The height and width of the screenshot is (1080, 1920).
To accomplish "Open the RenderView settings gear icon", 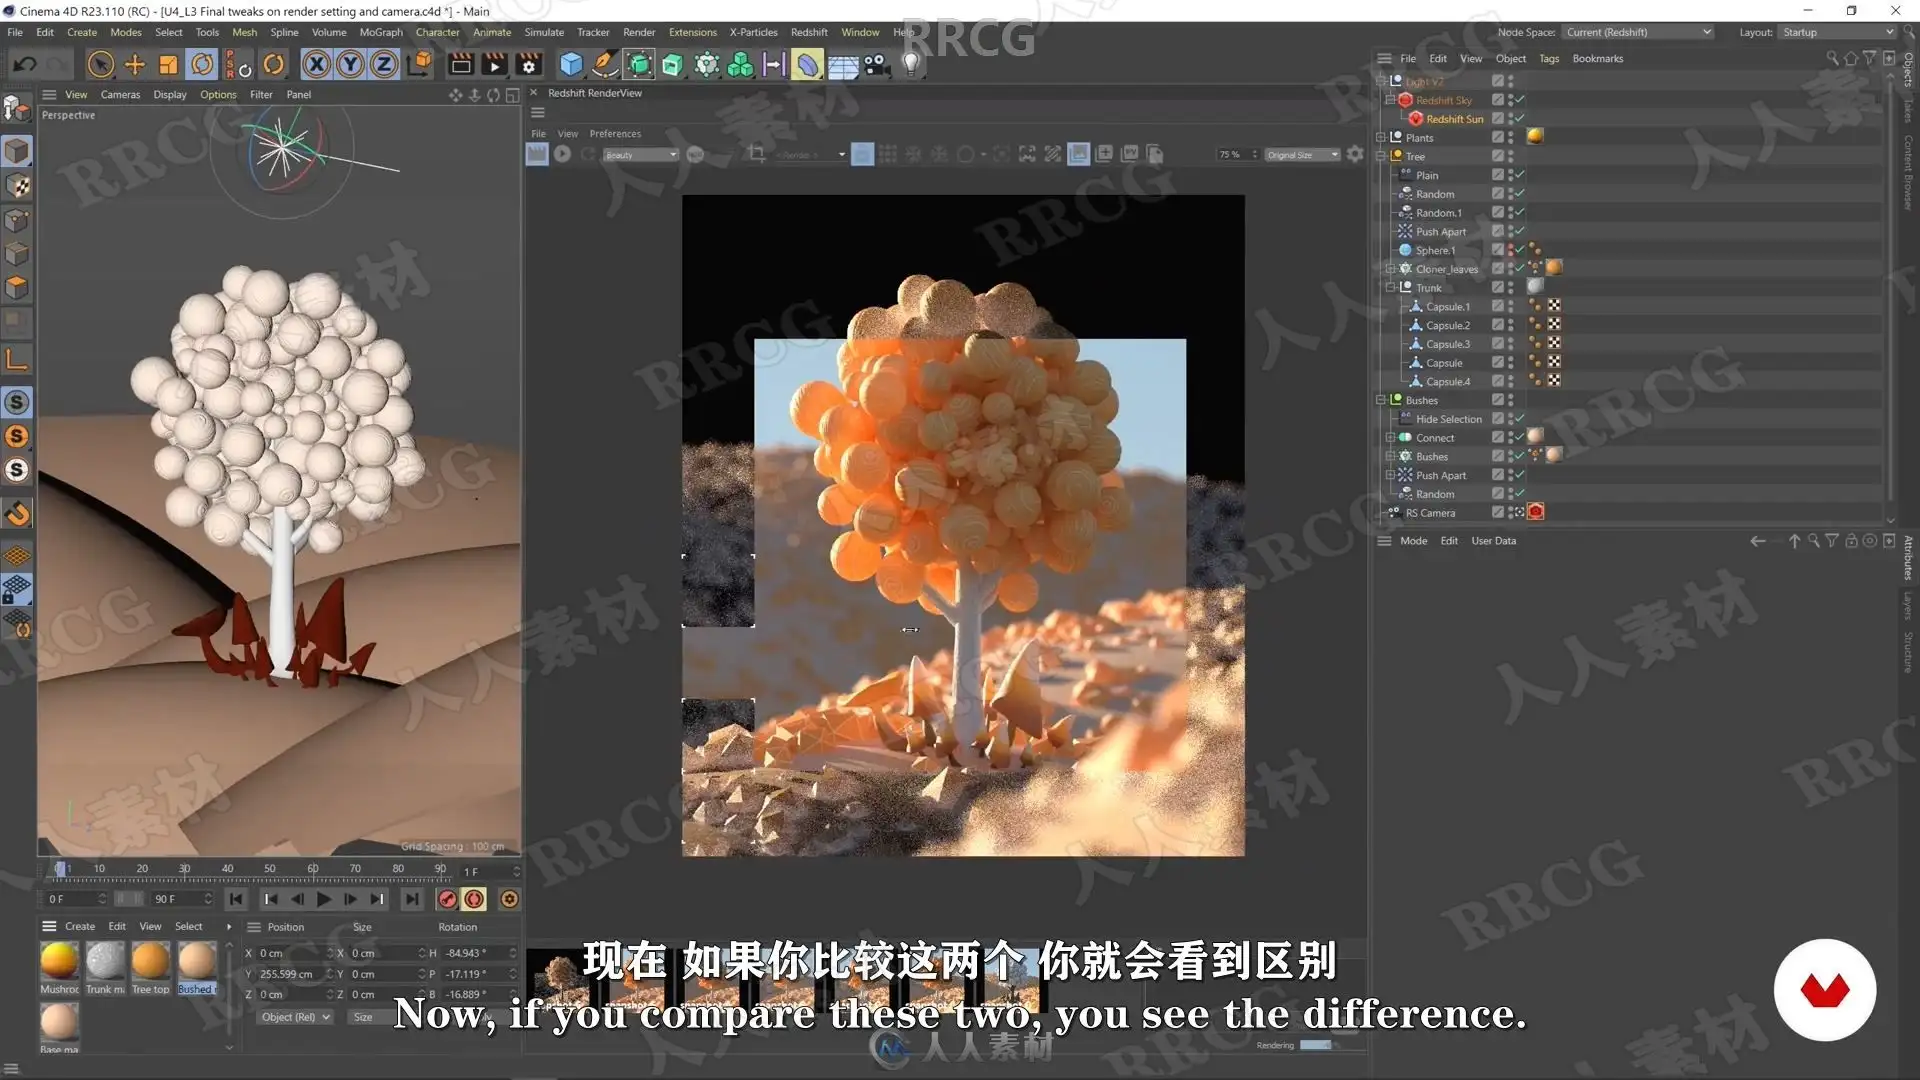I will pyautogui.click(x=1355, y=154).
